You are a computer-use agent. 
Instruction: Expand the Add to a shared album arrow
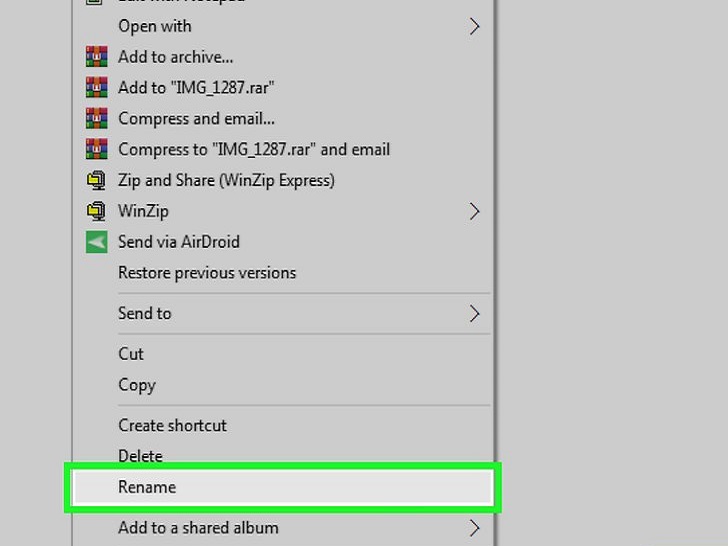tap(474, 528)
